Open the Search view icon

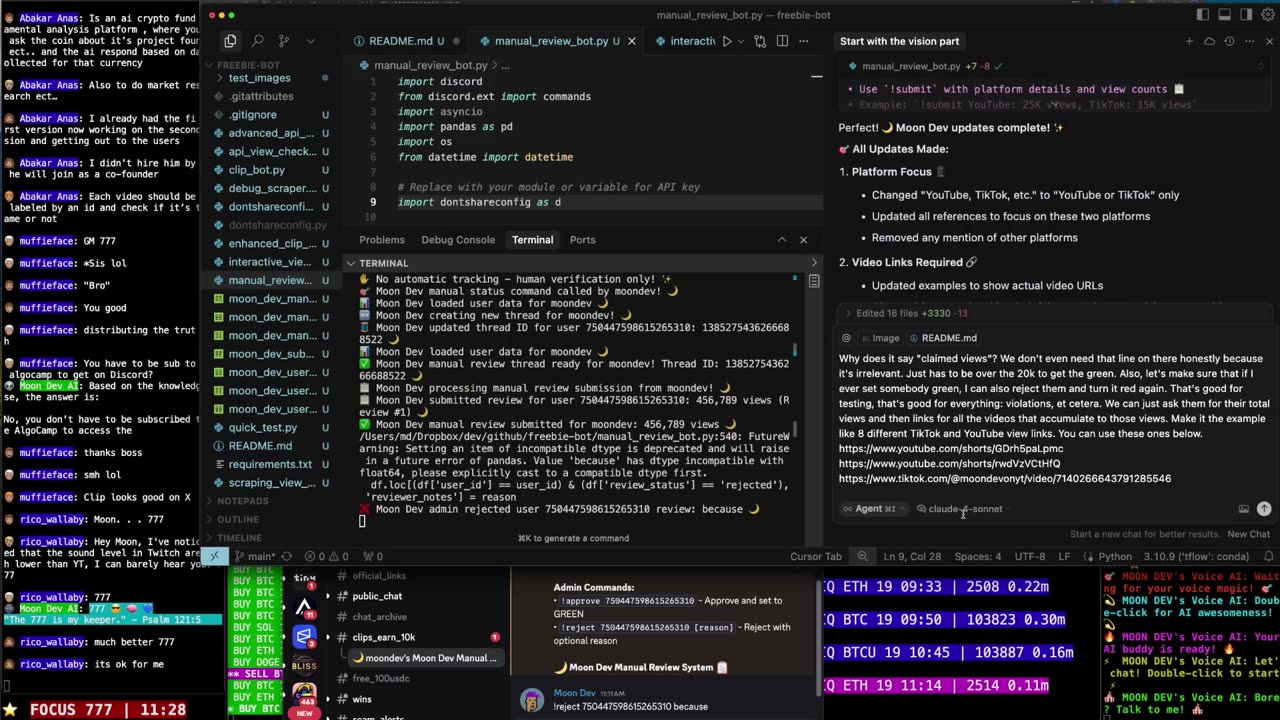click(x=257, y=41)
